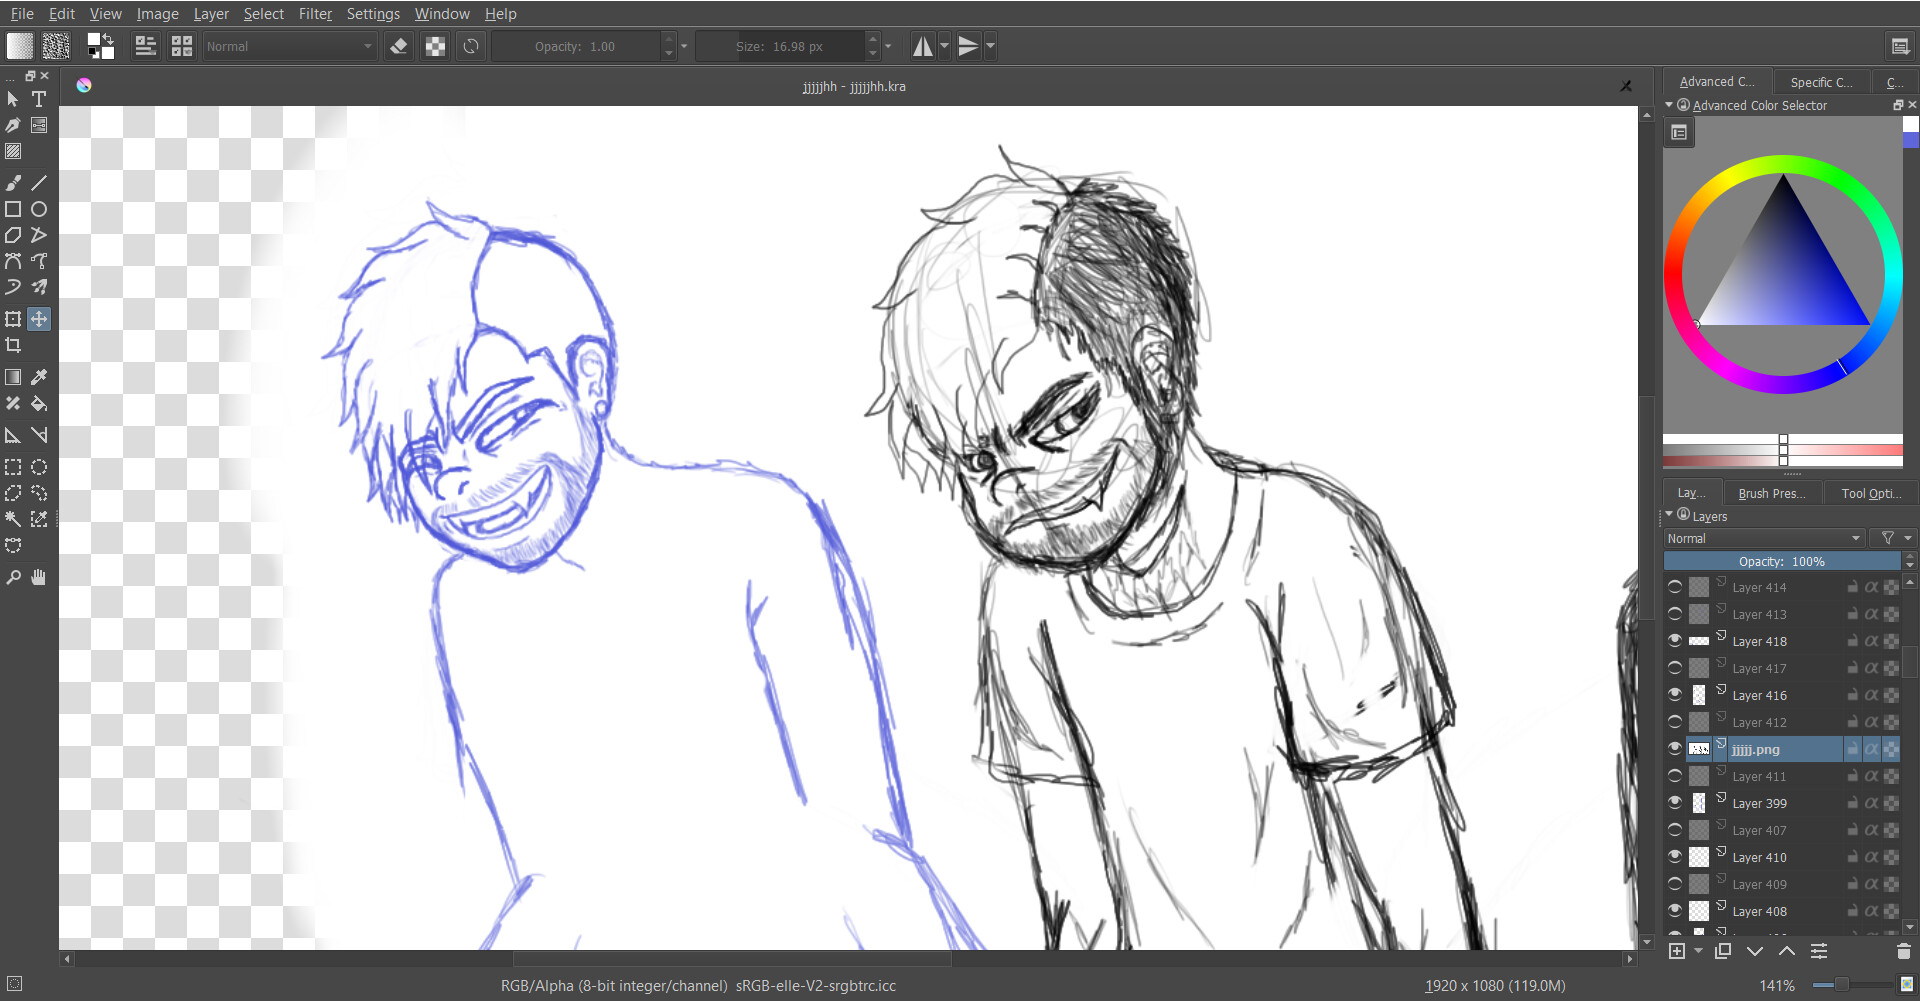Choose the Text tool
Screen dimensions: 1920x1001
[x=39, y=99]
